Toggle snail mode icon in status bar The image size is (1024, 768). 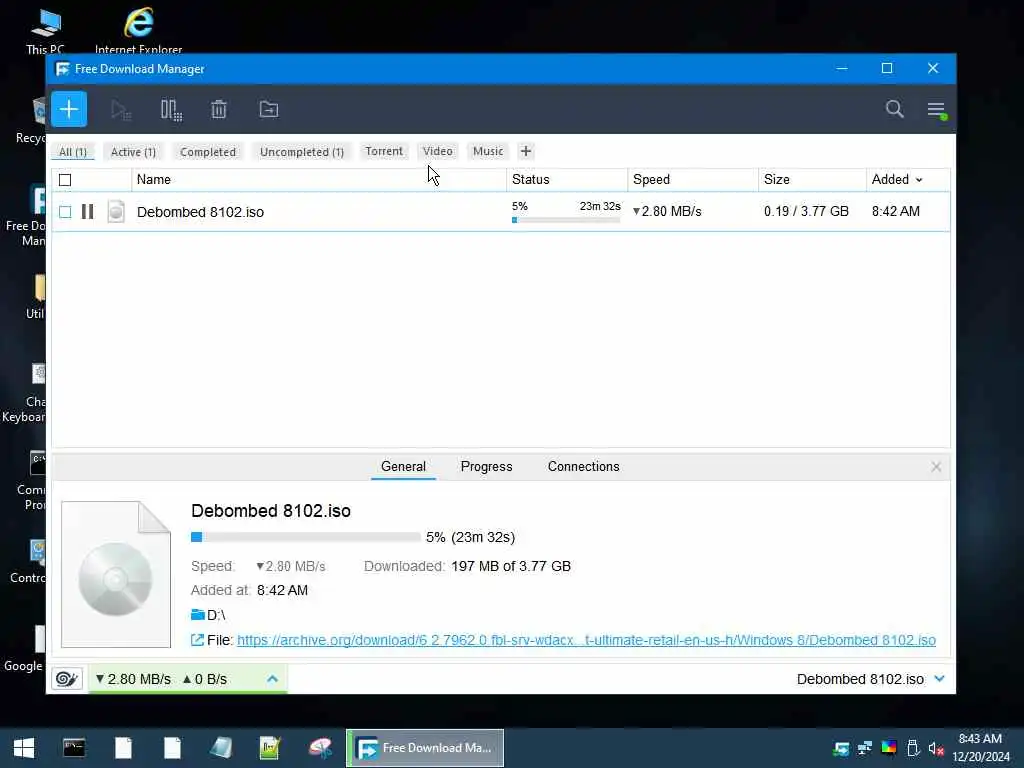click(x=67, y=679)
